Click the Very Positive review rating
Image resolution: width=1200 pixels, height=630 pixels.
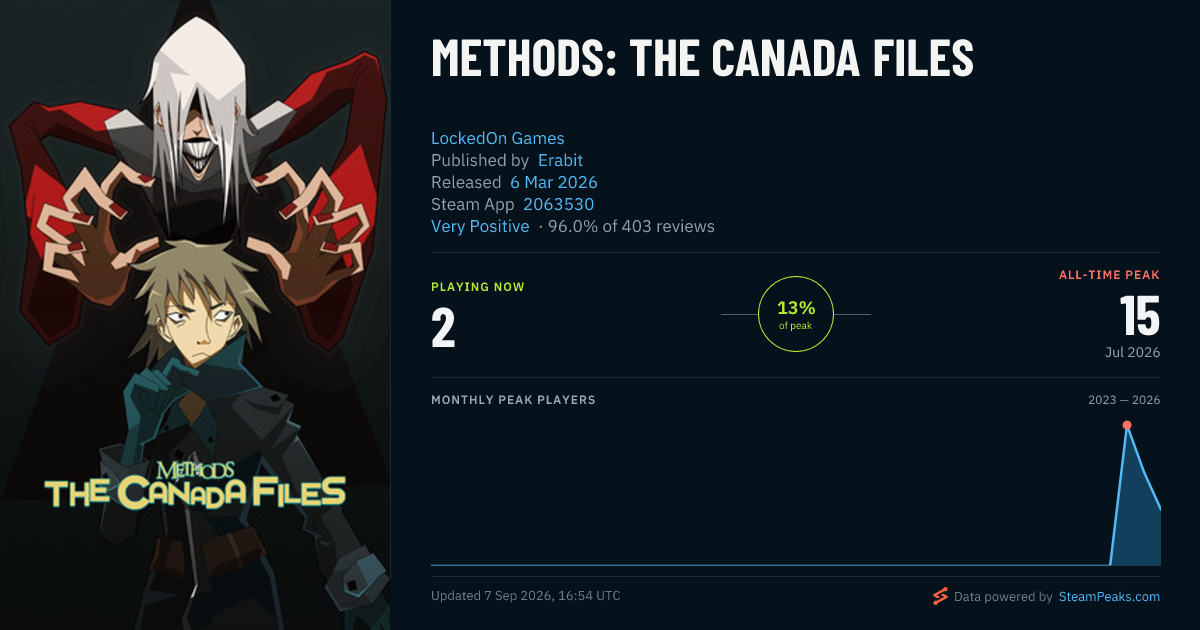pyautogui.click(x=480, y=226)
